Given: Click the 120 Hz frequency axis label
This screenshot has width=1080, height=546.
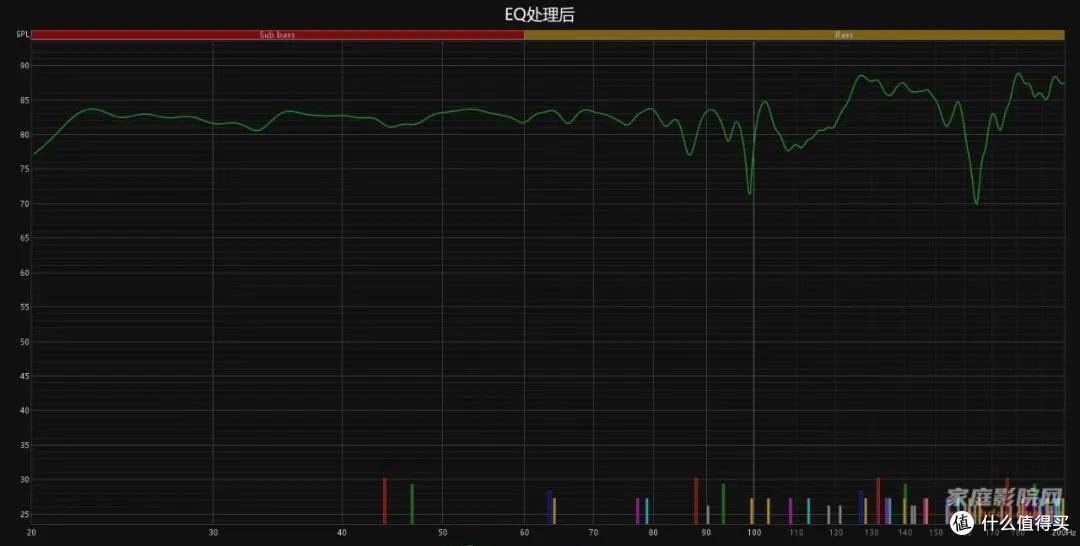Looking at the screenshot, I should [835, 532].
